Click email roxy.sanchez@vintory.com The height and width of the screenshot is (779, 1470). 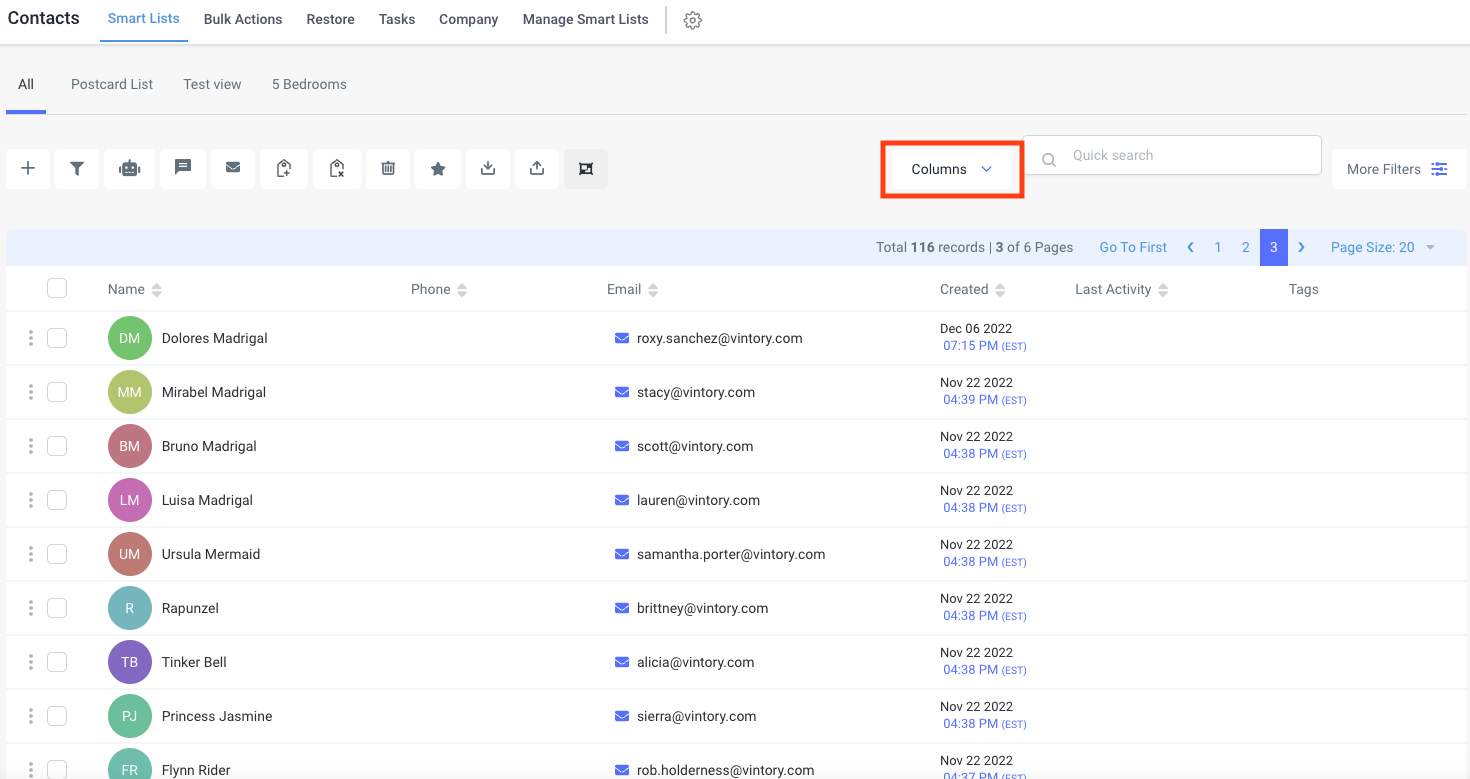pos(720,338)
